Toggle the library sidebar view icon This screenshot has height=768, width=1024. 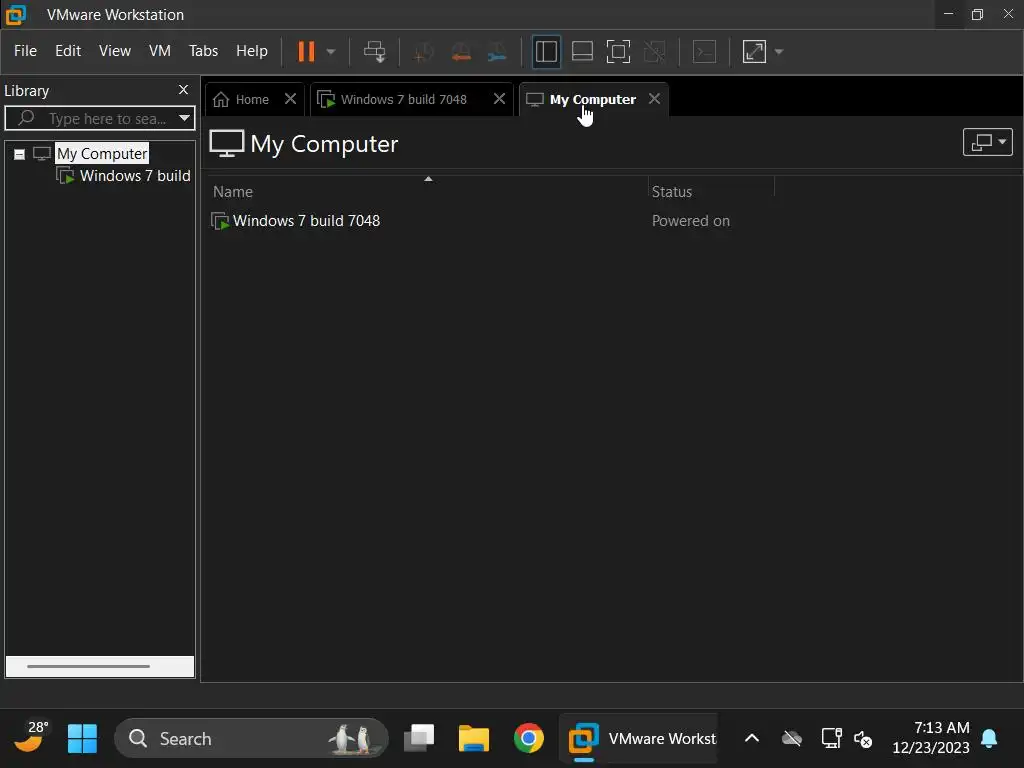[546, 52]
